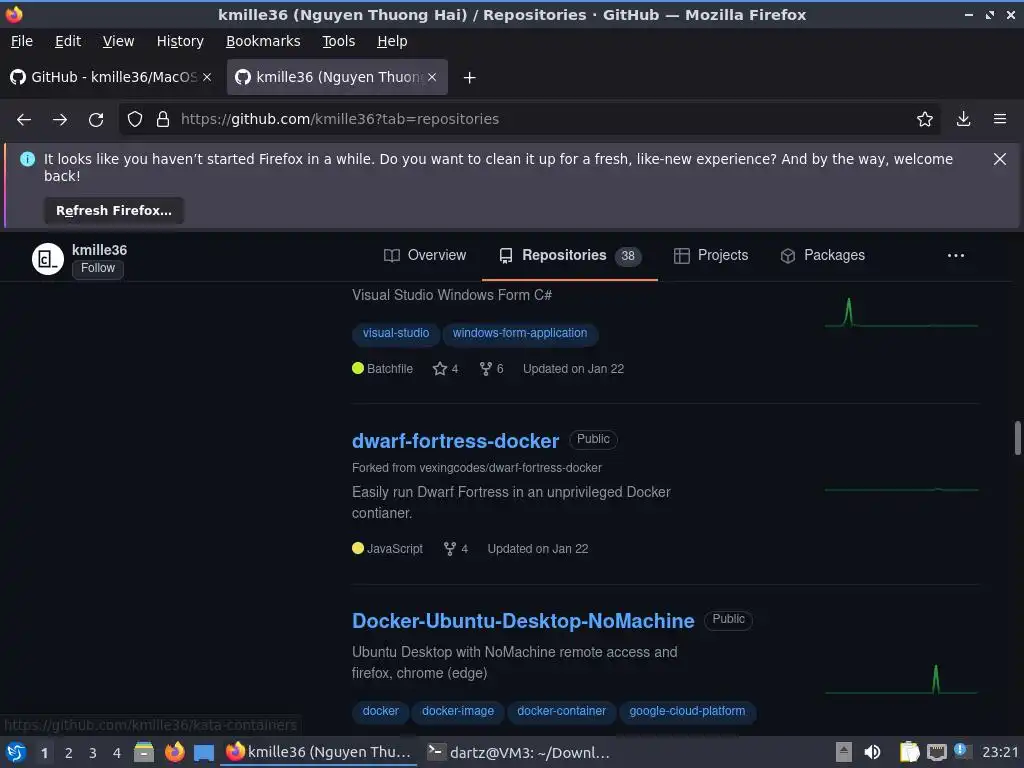Open forks count 4 of dwarf-fortress-docker

click(x=456, y=549)
